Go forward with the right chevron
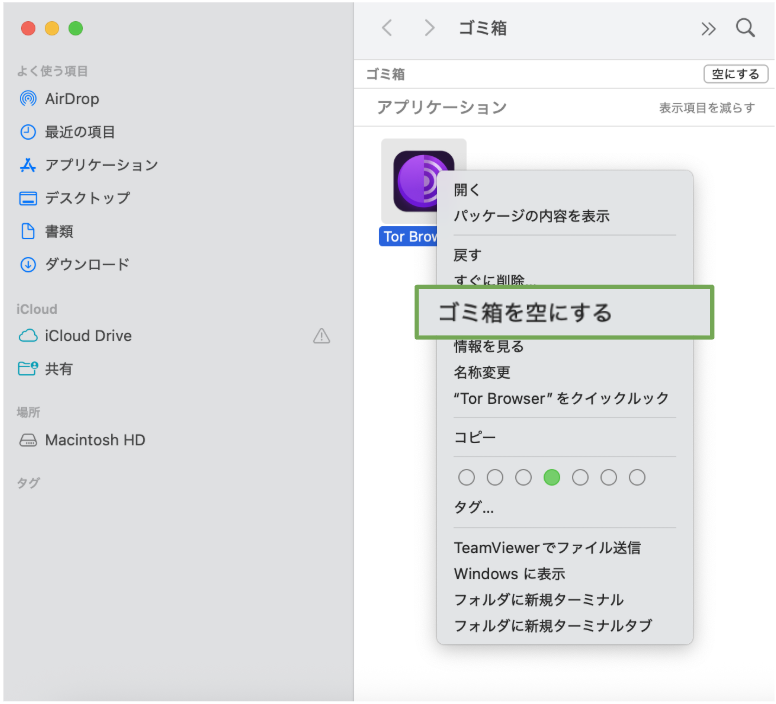The width and height of the screenshot is (776, 704). pyautogui.click(x=430, y=28)
